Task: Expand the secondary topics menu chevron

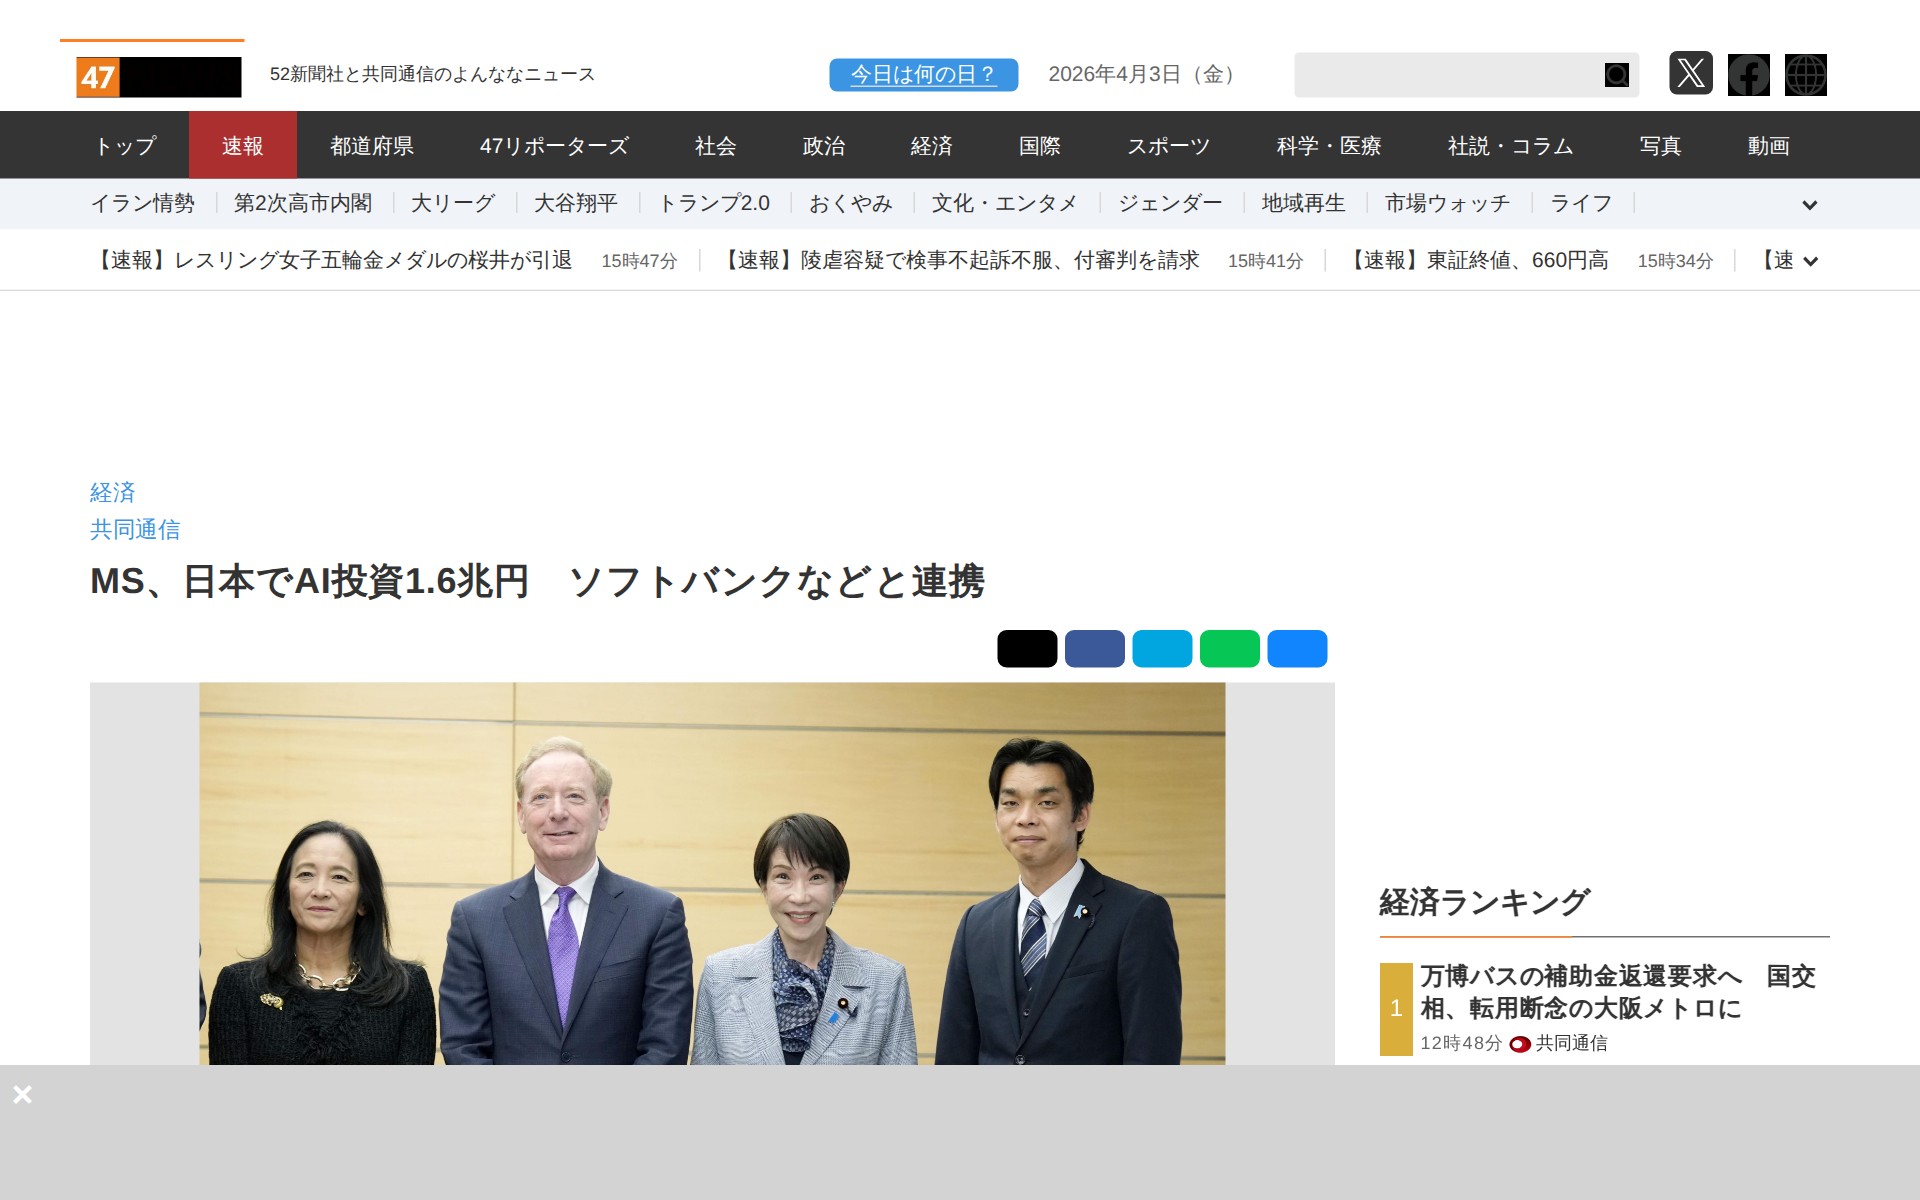Action: 1810,204
